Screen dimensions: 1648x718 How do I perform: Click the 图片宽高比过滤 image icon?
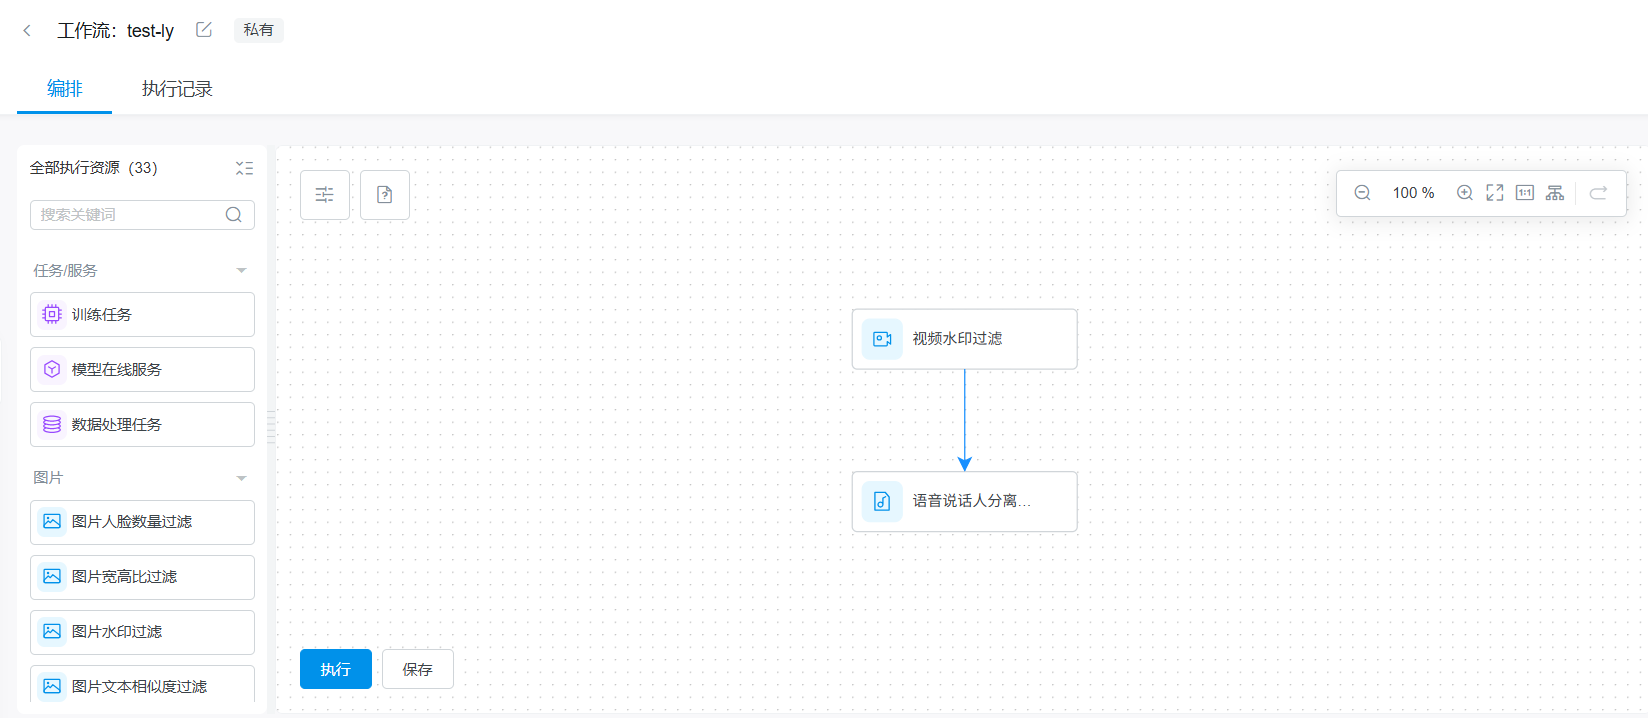(52, 576)
